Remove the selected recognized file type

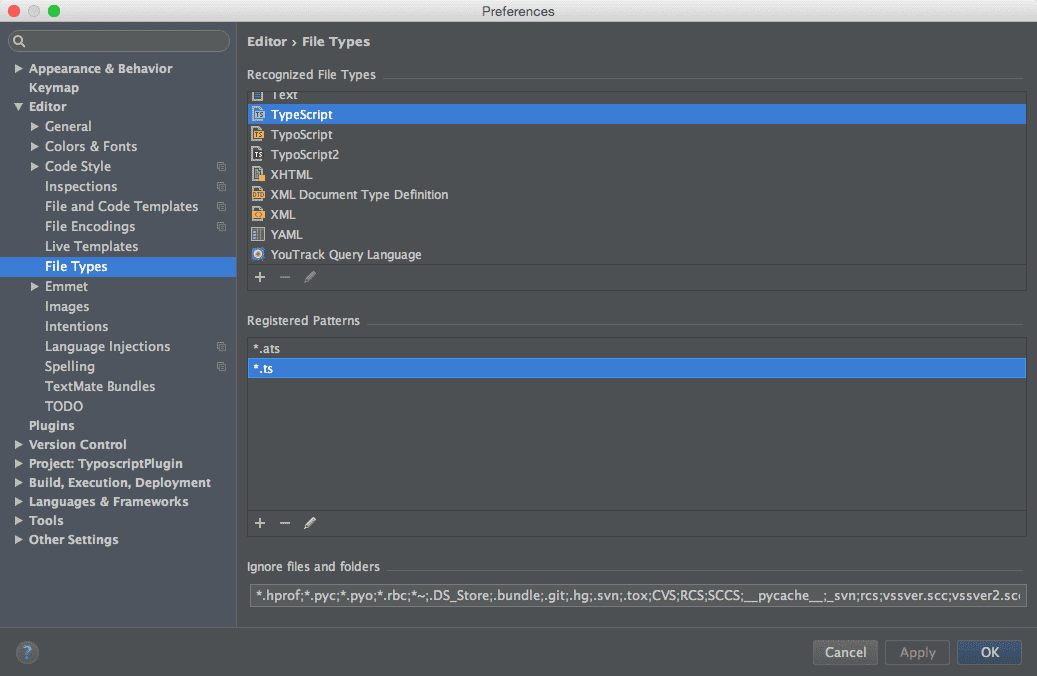285,277
